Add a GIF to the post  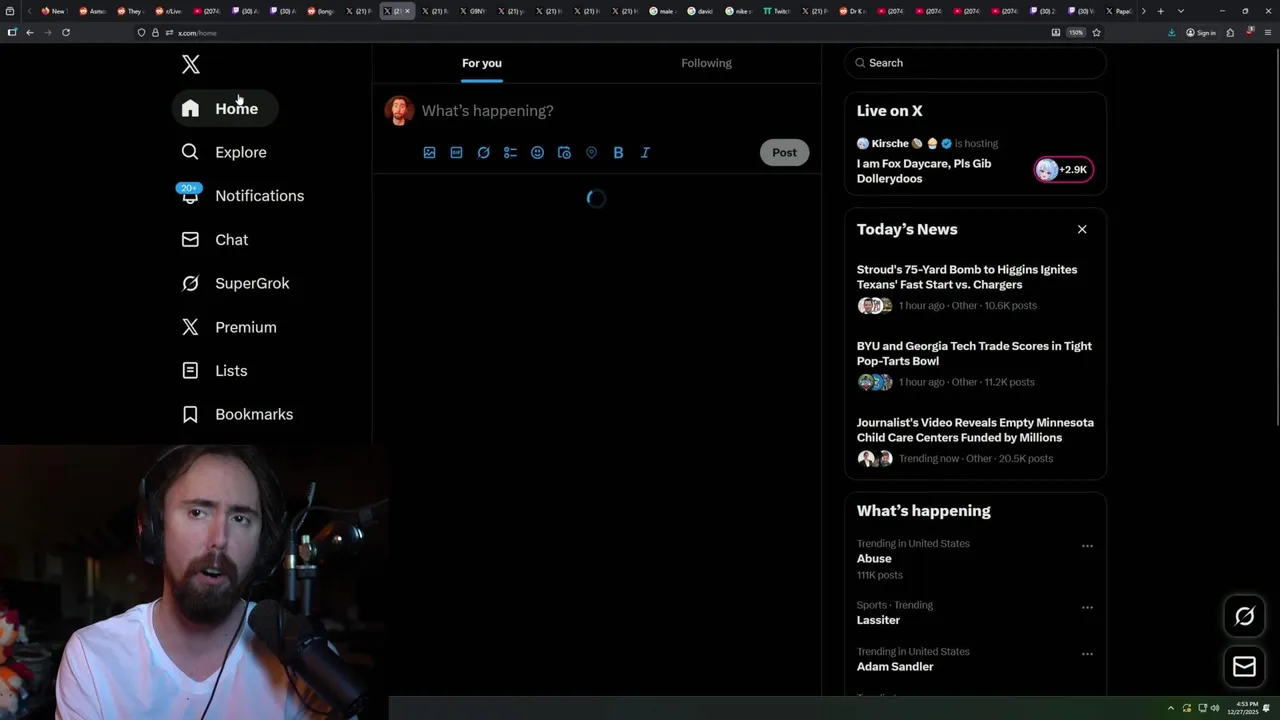click(x=456, y=153)
